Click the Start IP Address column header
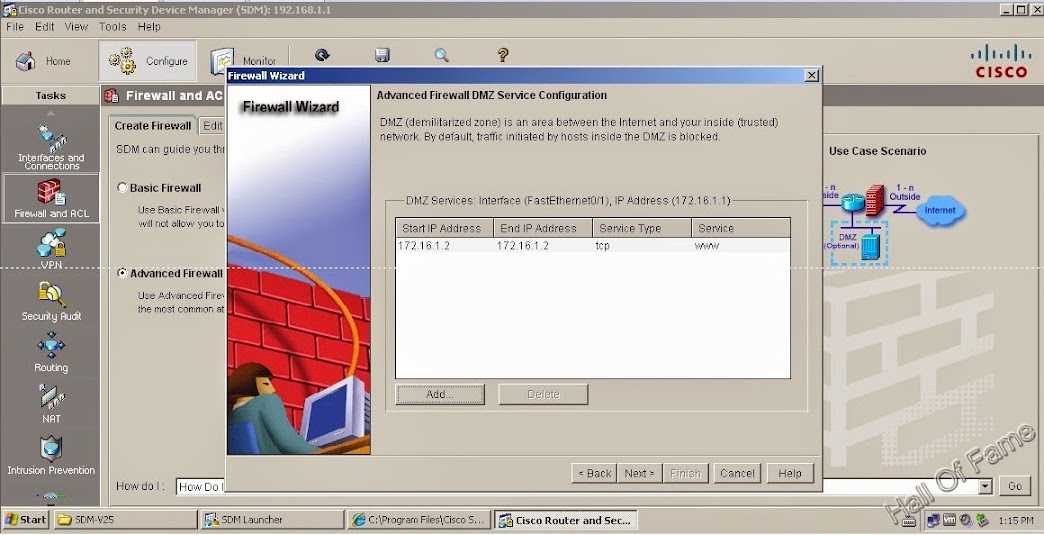The image size is (1044, 535). [x=444, y=228]
